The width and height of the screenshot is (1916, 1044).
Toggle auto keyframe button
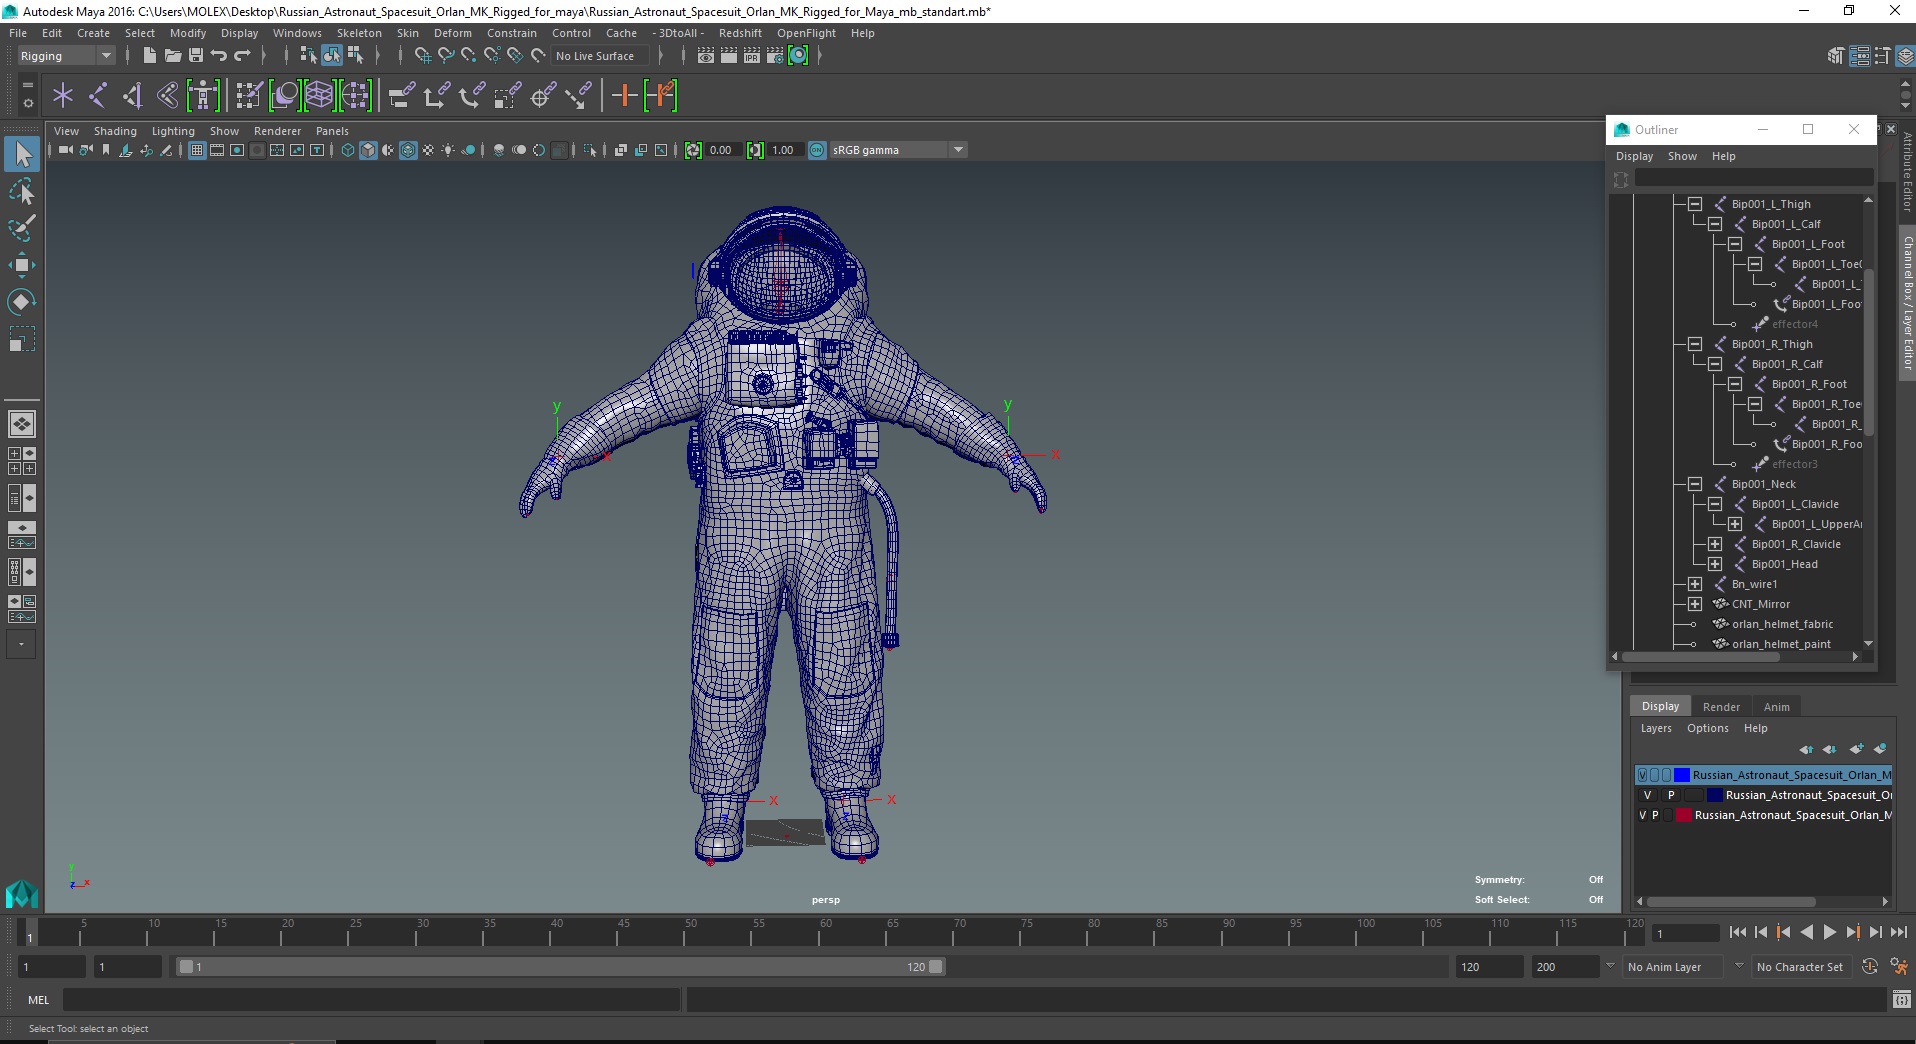point(1870,967)
